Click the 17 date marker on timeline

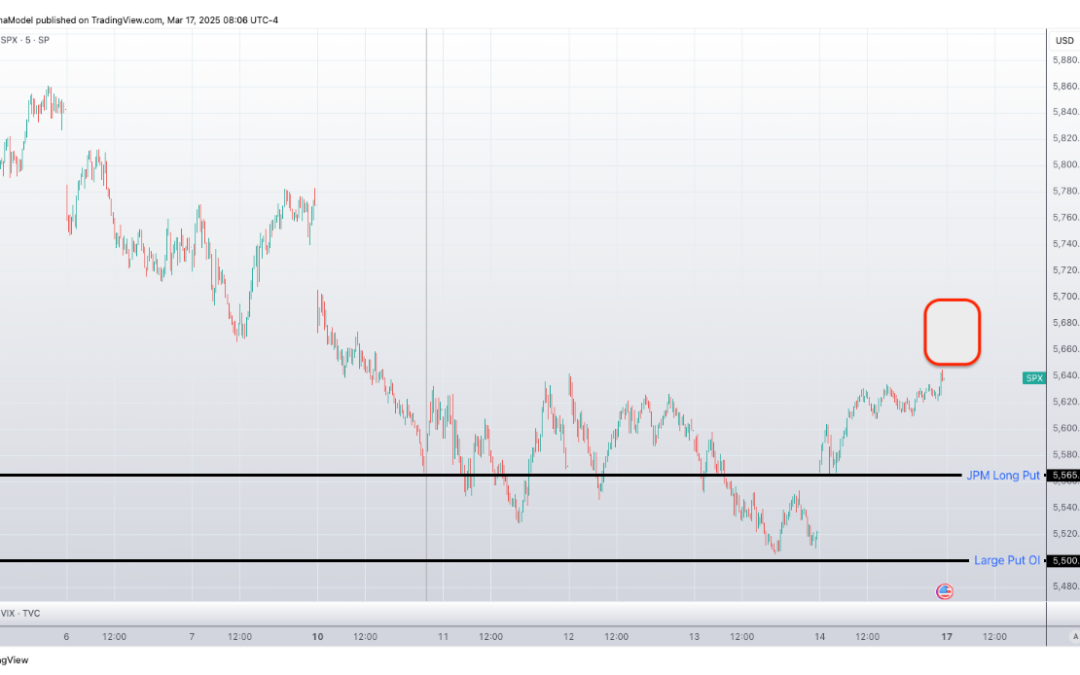pyautogui.click(x=945, y=636)
